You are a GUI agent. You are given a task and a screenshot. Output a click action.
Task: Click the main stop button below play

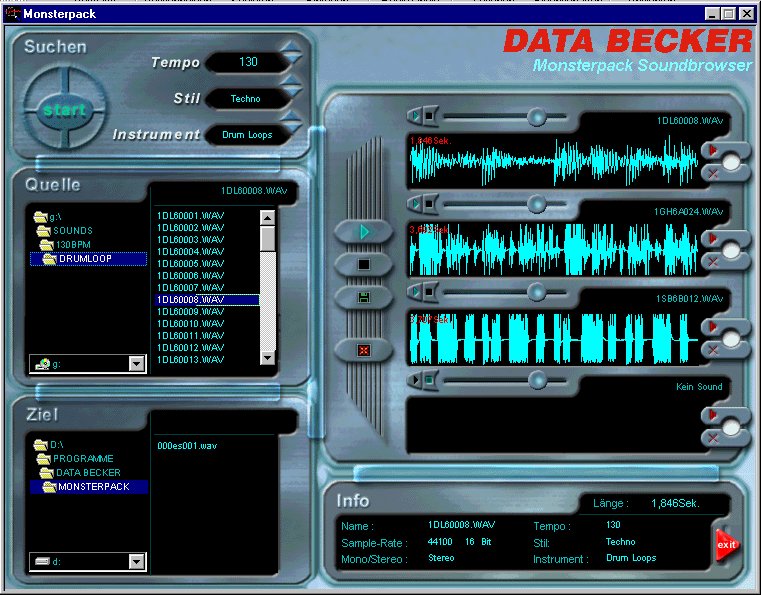[364, 265]
